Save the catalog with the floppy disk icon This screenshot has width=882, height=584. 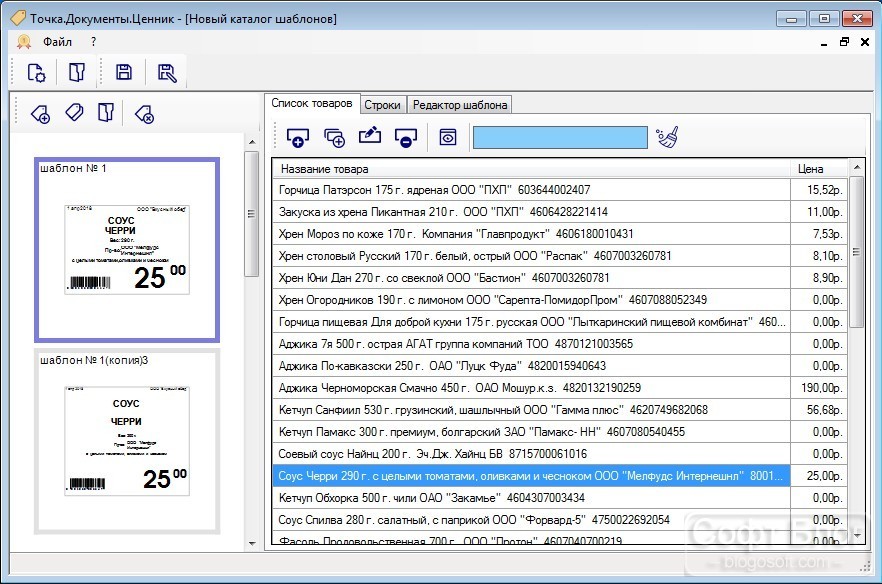(124, 73)
